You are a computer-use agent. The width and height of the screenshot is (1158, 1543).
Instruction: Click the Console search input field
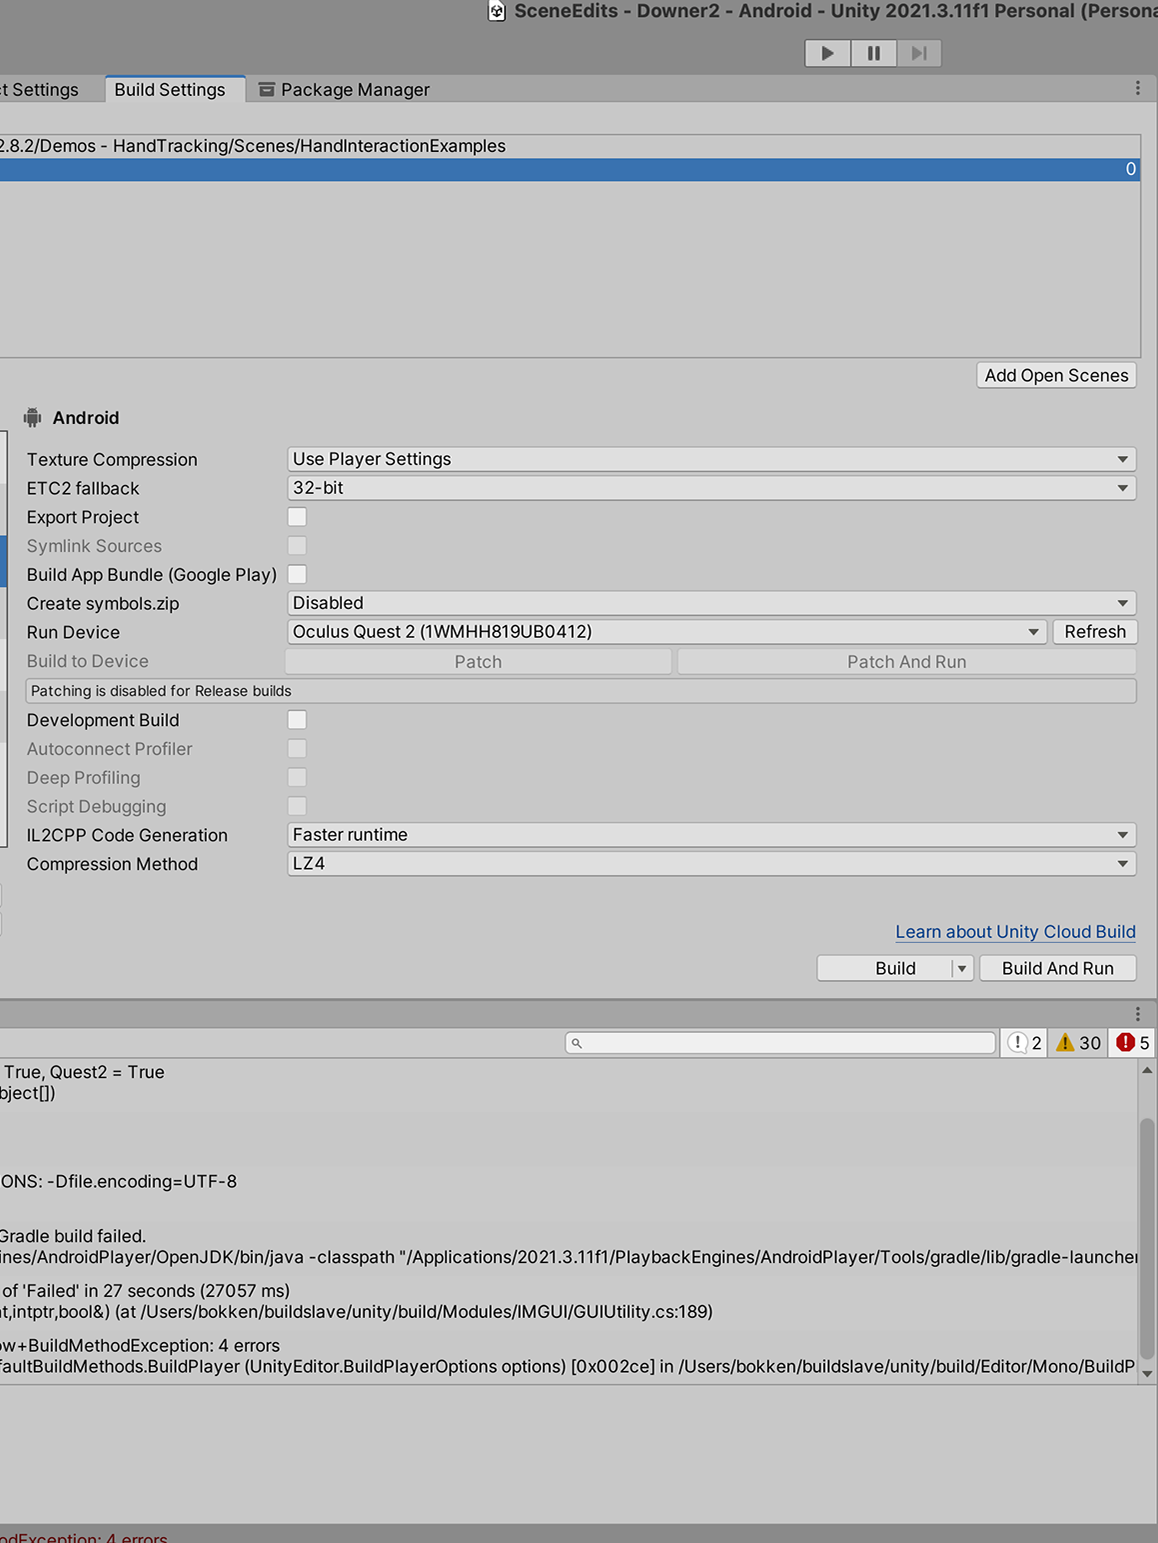781,1043
